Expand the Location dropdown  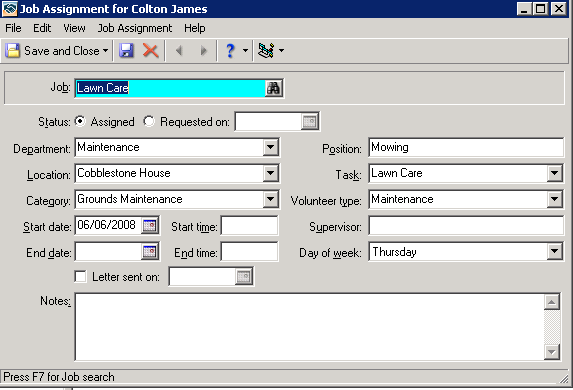270,173
